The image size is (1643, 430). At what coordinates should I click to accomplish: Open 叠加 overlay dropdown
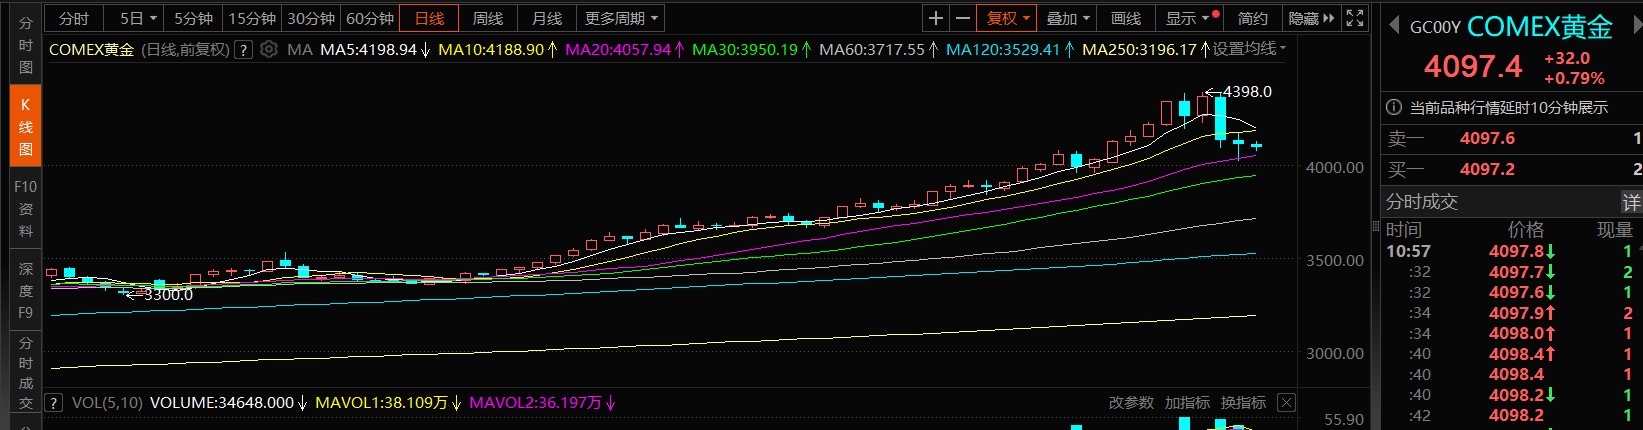1068,18
